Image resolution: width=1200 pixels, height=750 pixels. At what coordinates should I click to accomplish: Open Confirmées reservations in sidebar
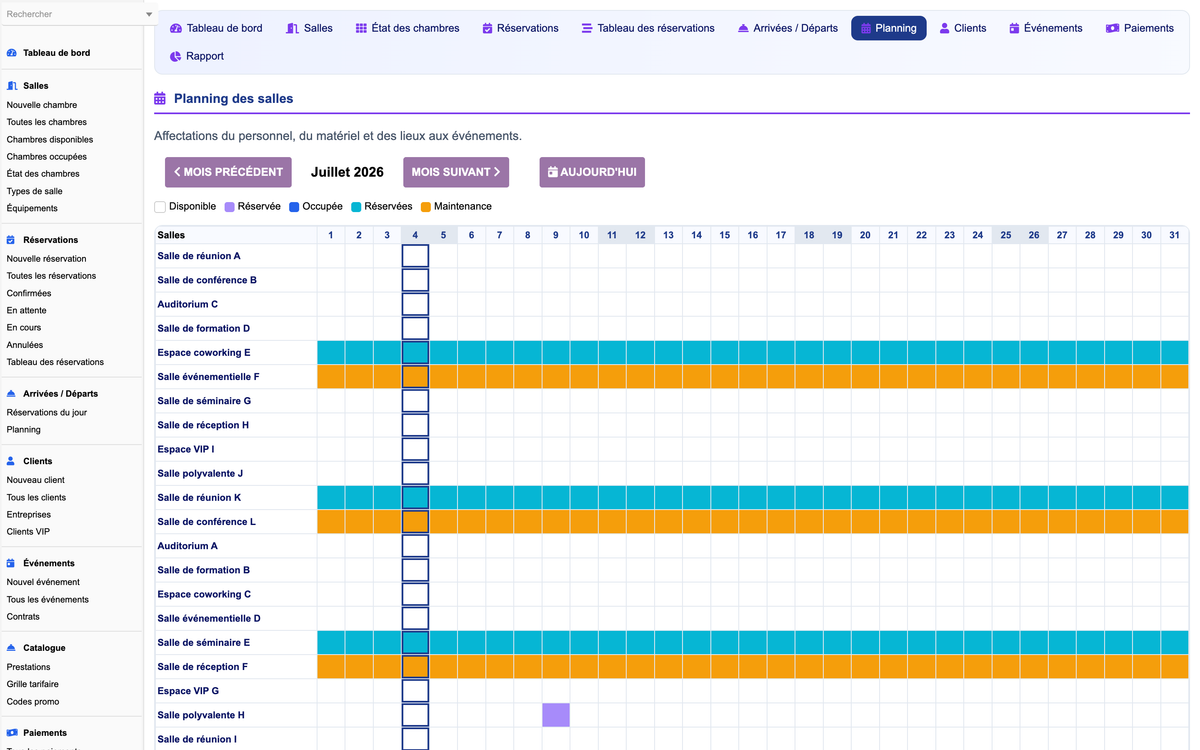point(29,293)
